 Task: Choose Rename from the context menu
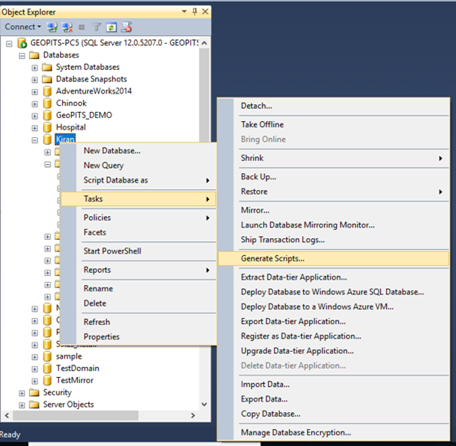[x=139, y=289]
